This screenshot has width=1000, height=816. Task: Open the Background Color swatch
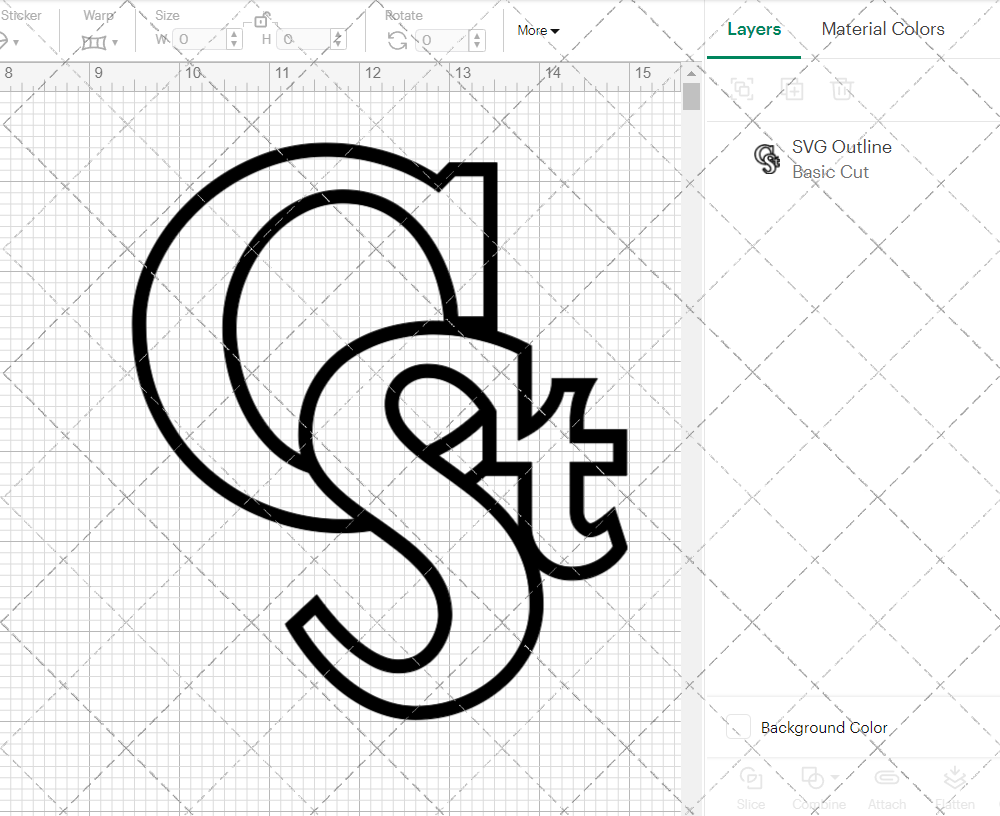click(x=738, y=727)
